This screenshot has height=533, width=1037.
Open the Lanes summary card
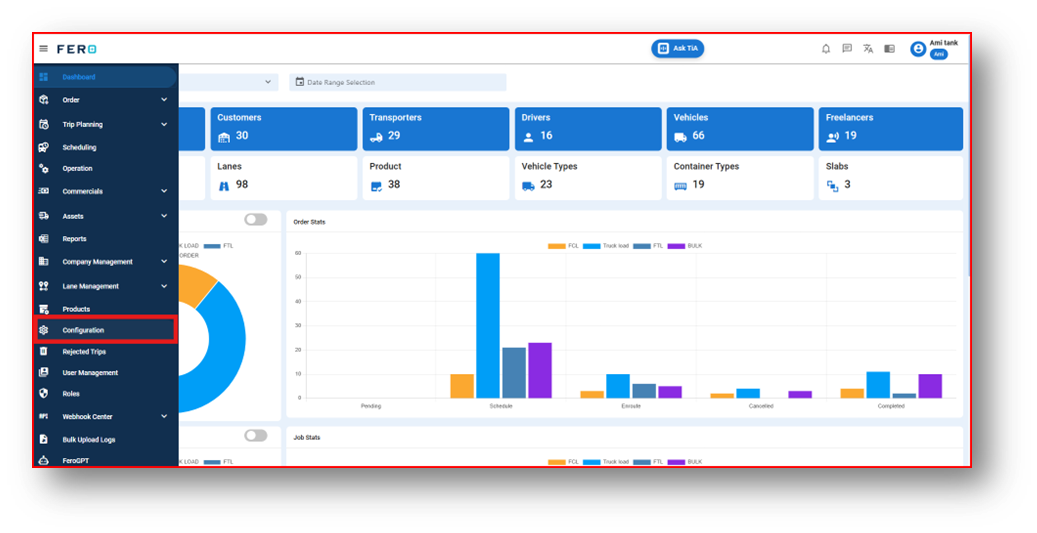click(x=284, y=178)
